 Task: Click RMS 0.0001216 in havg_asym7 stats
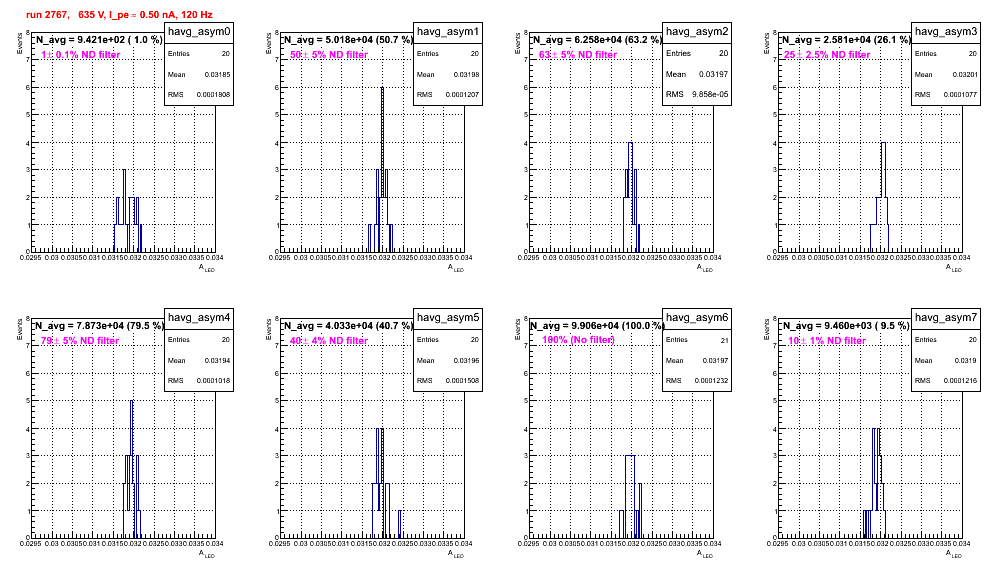point(946,381)
